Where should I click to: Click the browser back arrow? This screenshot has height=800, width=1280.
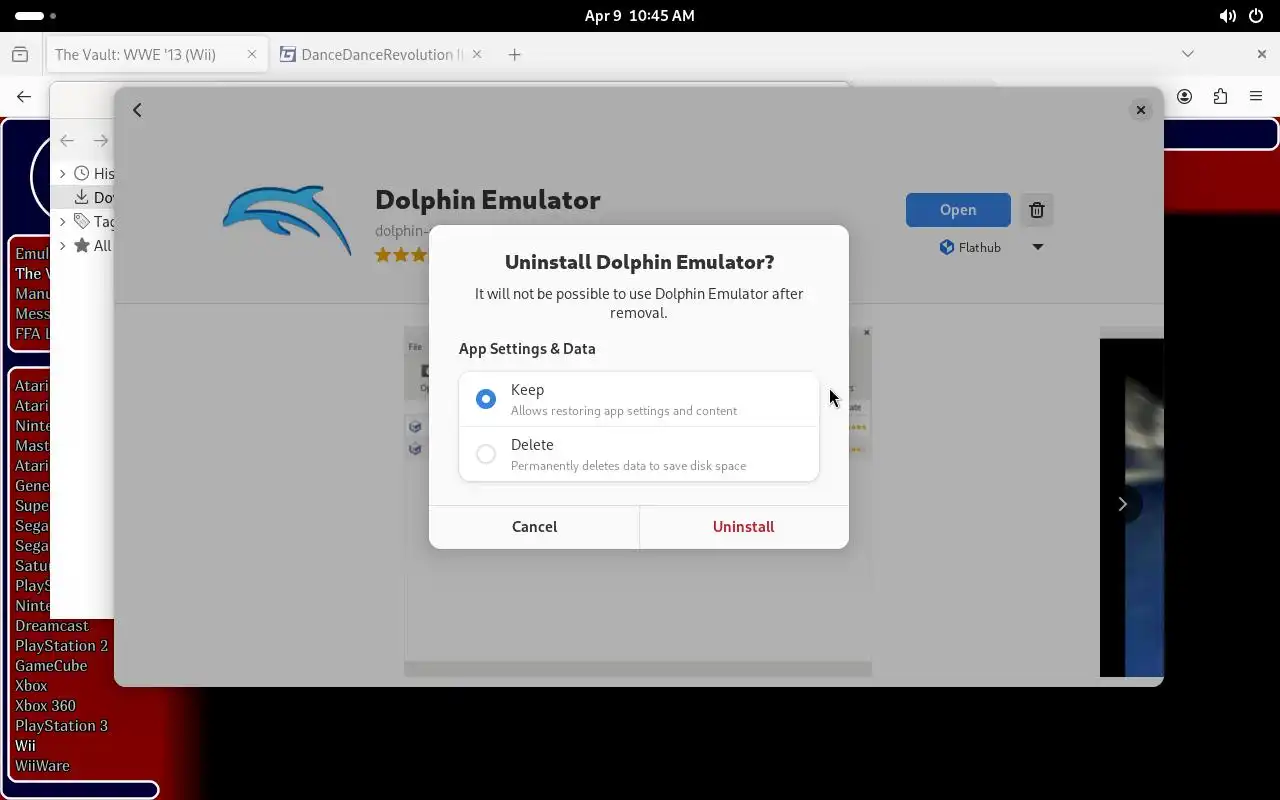tap(24, 97)
